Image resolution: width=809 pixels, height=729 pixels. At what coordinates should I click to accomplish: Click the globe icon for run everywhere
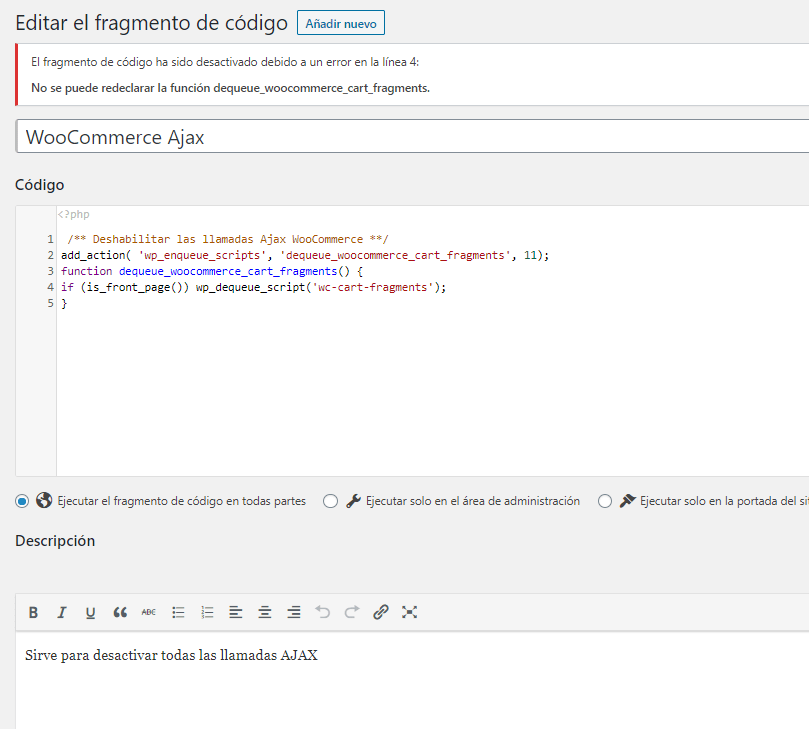44,500
